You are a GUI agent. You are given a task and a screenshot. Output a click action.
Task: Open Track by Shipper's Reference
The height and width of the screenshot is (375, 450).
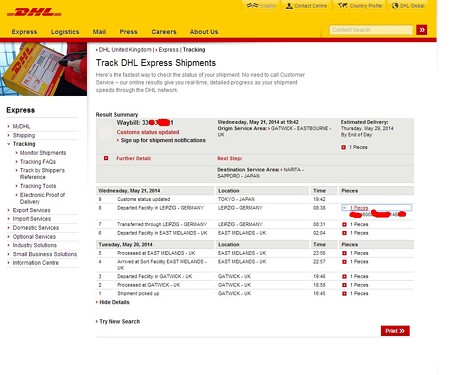coord(42,174)
